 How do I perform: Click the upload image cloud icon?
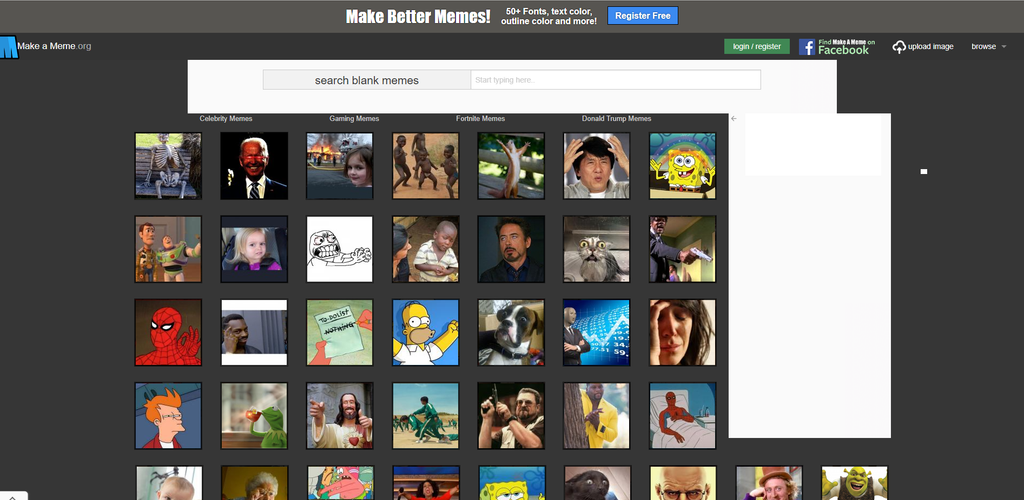(899, 47)
